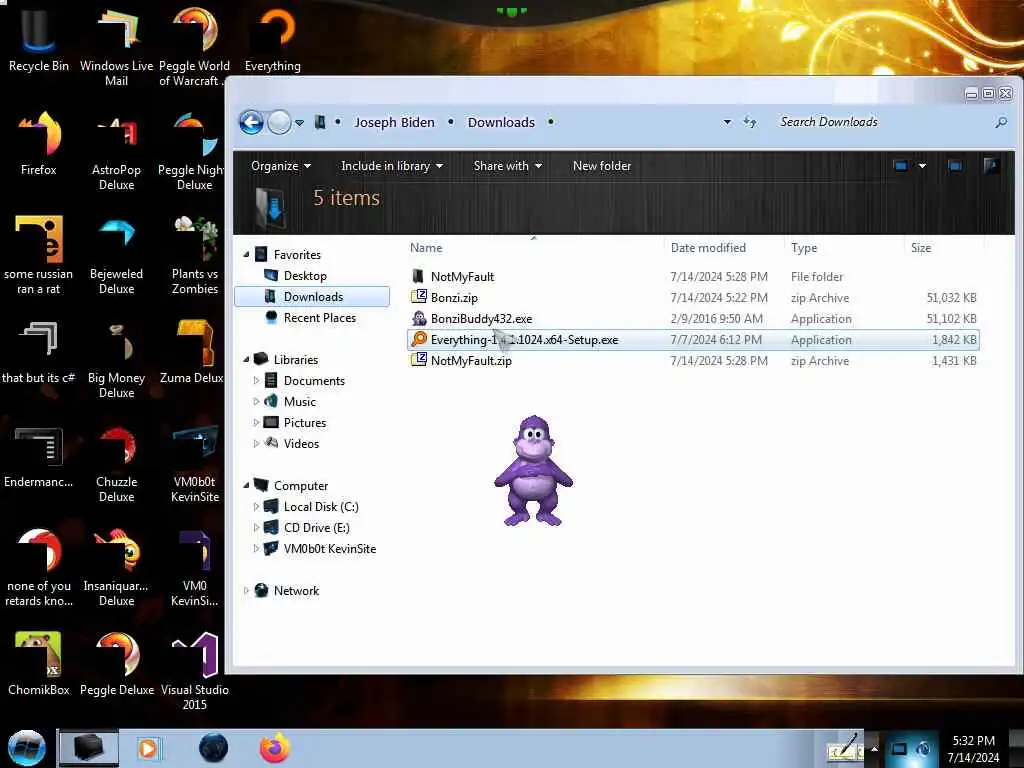Select Peggle Deluxe desktop icon
1024x768 pixels.
(x=116, y=664)
